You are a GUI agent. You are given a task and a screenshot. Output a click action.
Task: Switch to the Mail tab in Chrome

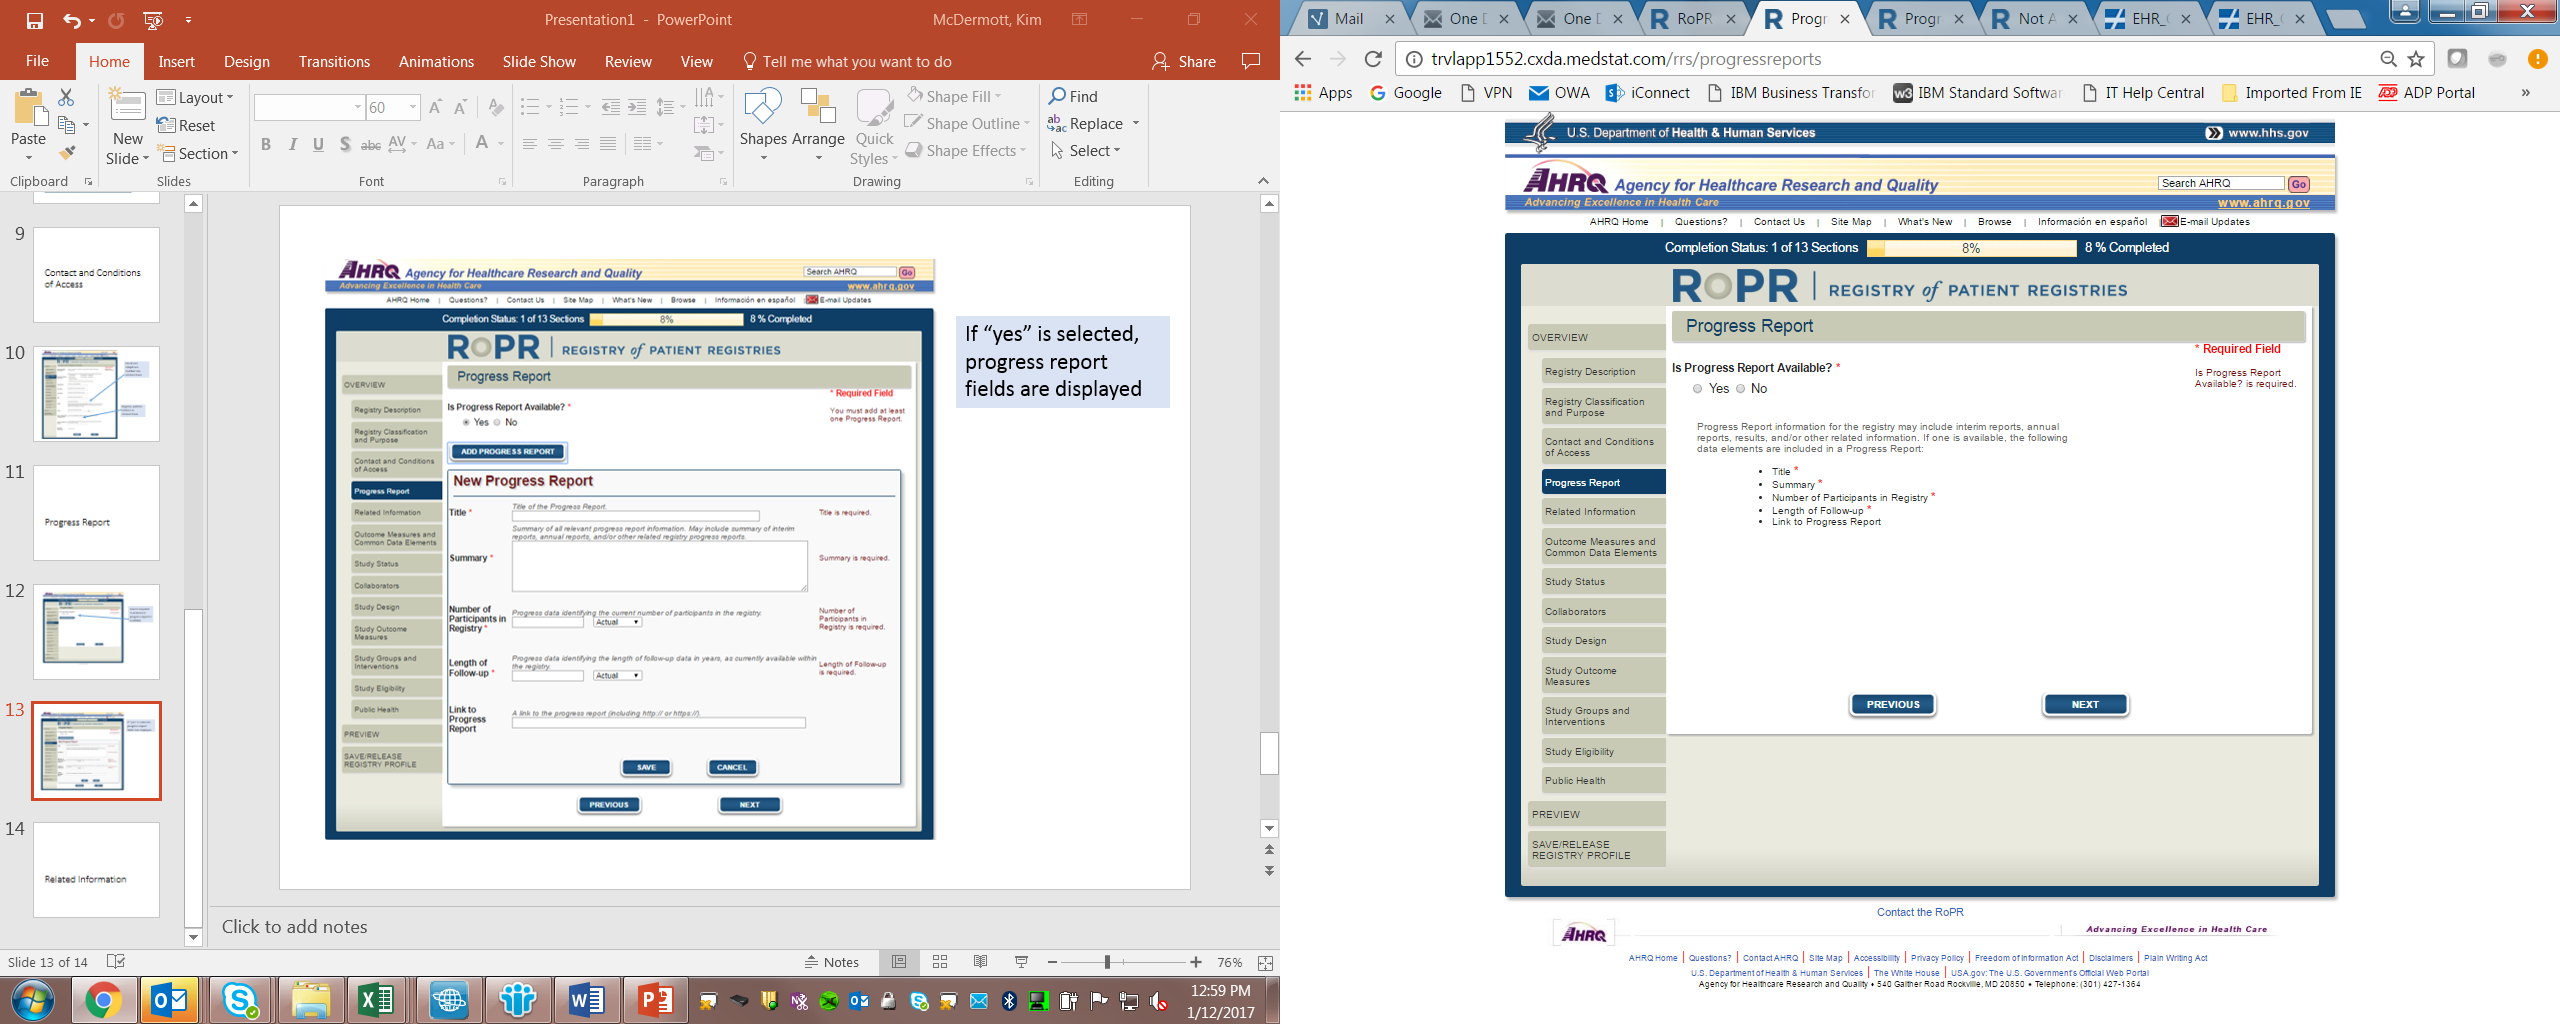tap(1350, 19)
